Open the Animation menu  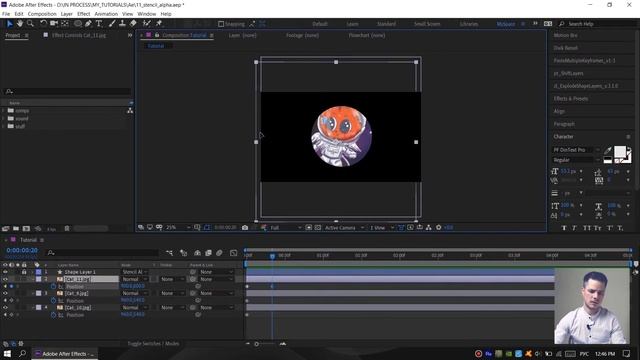point(106,14)
